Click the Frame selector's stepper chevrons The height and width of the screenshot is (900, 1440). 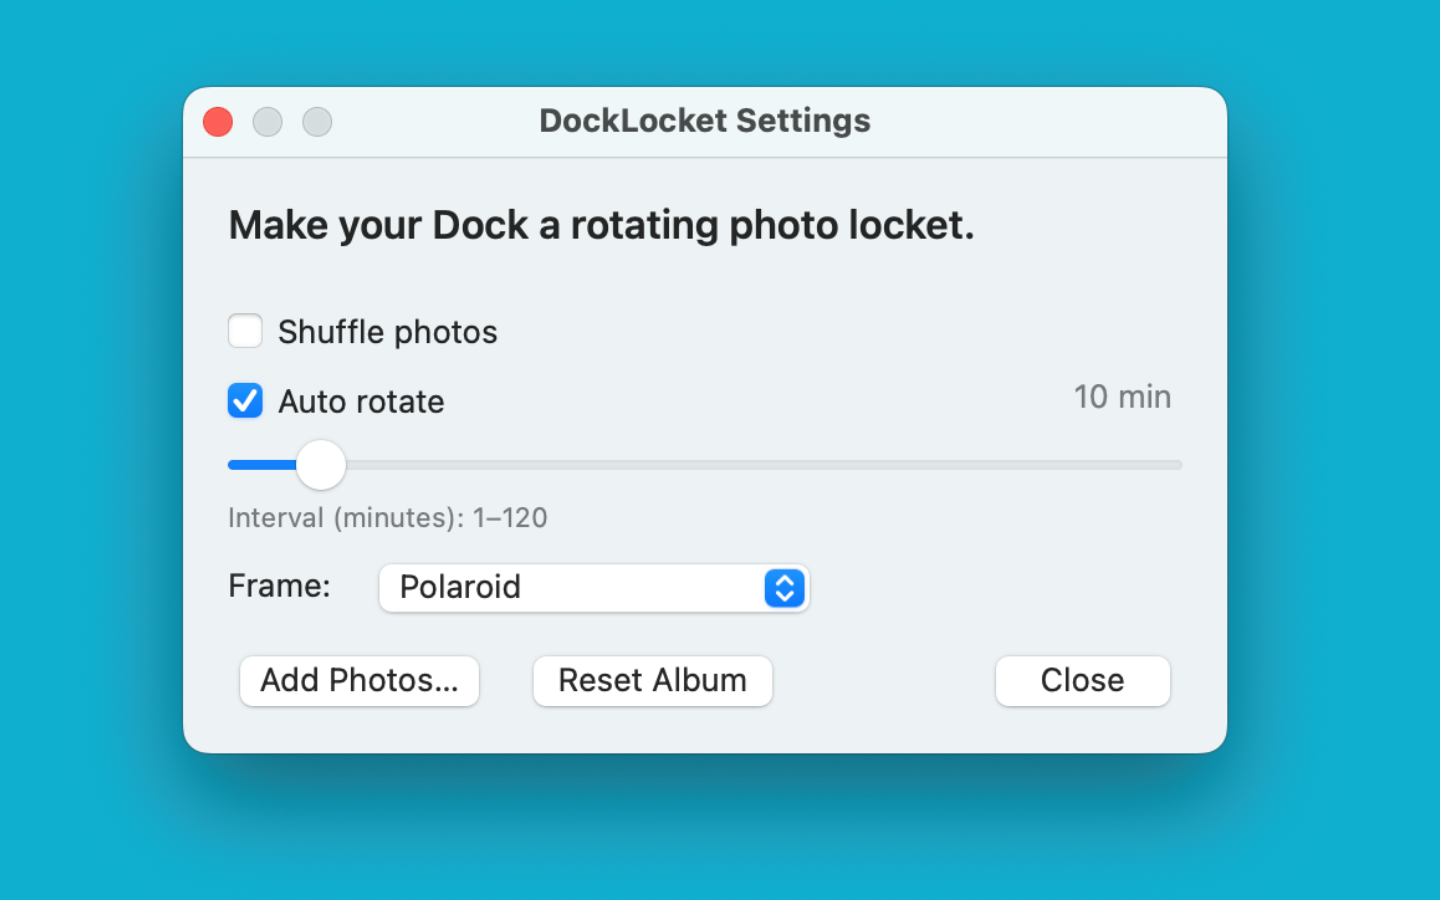tap(785, 588)
